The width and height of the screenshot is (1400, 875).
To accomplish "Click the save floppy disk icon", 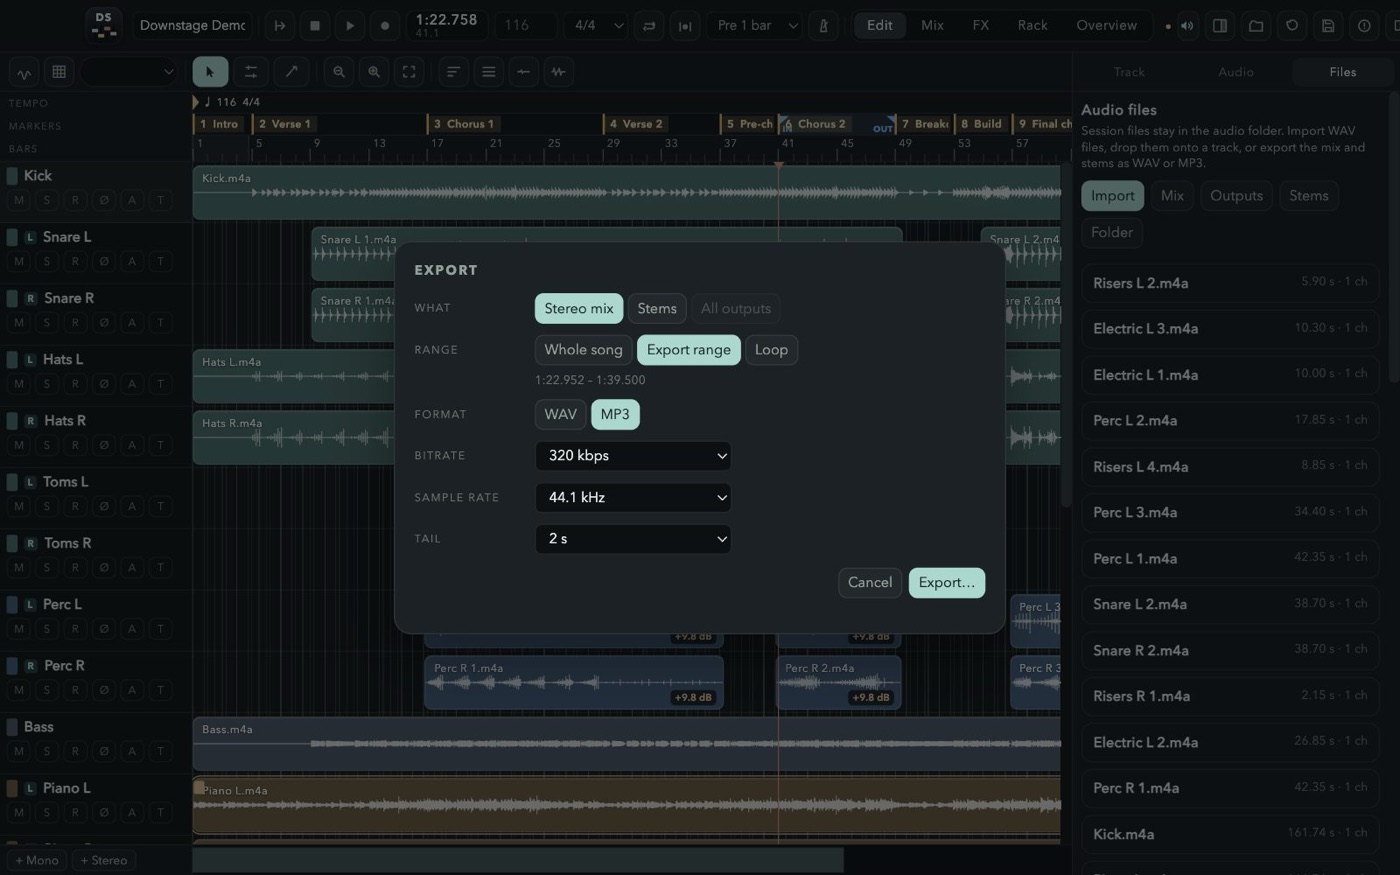I will click(1328, 26).
